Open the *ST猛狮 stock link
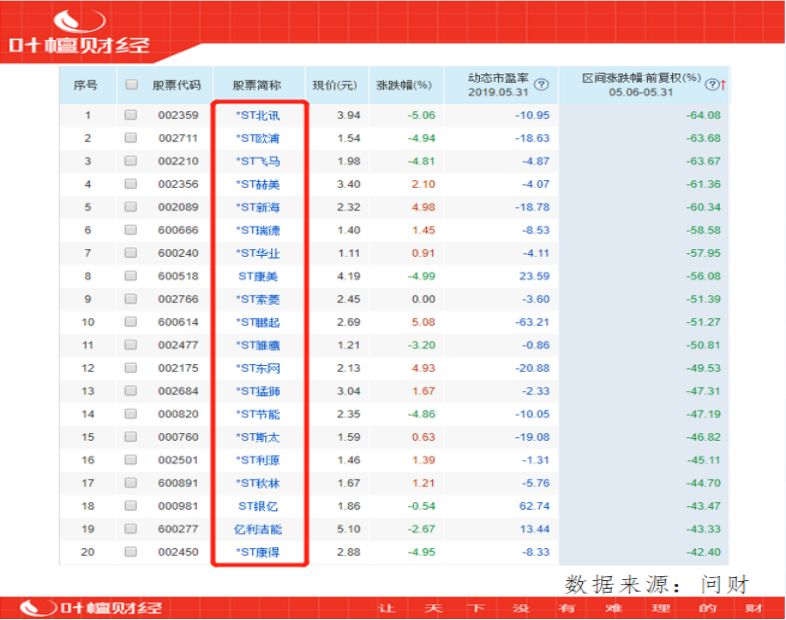 click(258, 391)
